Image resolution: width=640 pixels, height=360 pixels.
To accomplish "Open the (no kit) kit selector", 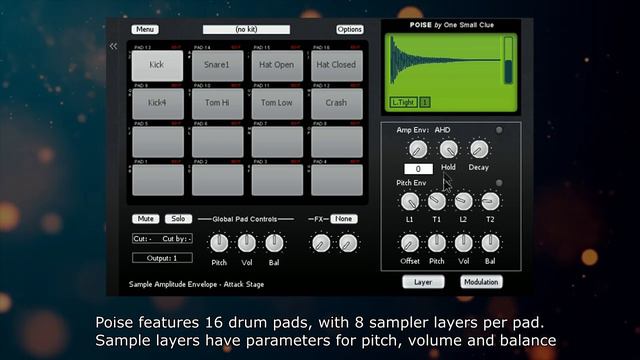I will [x=247, y=29].
